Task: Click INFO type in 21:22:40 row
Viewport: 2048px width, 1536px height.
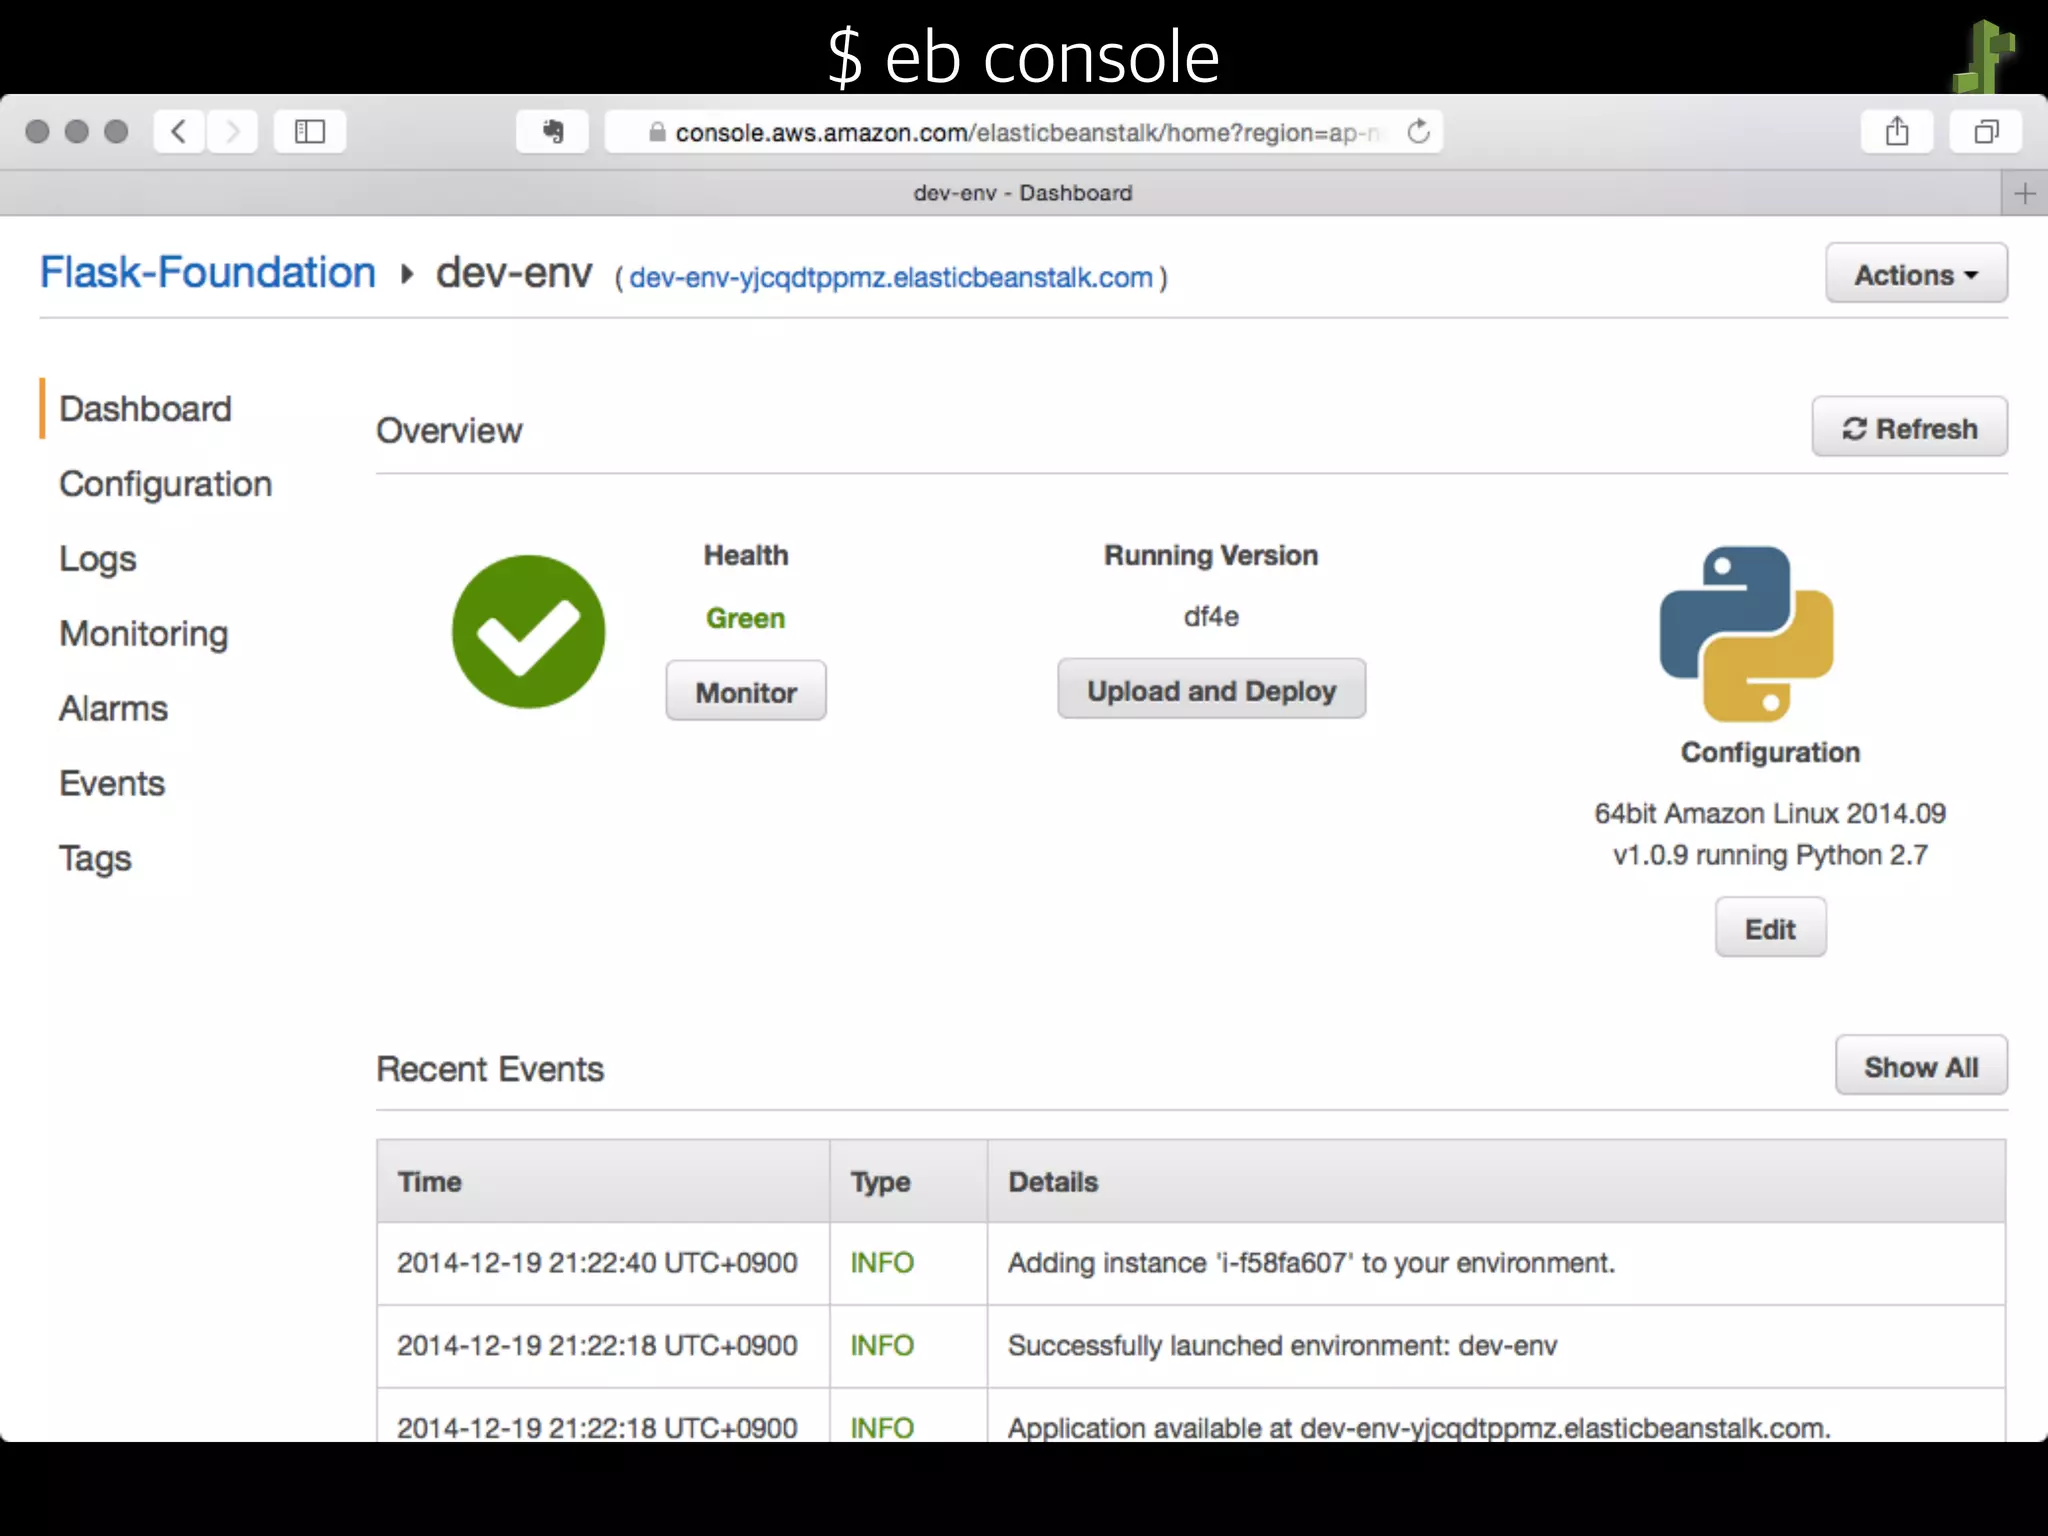Action: [x=882, y=1263]
